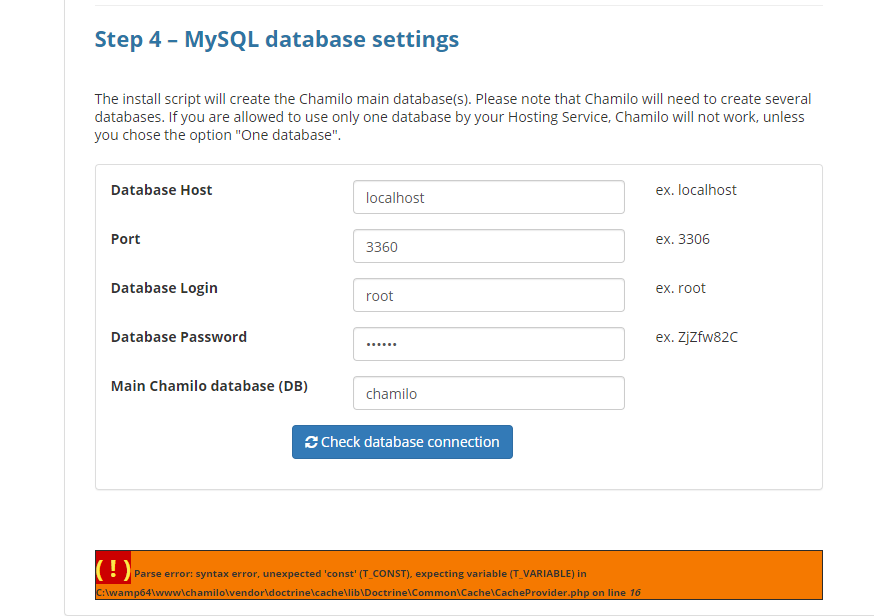The image size is (874, 616).
Task: Click the Database Host label
Action: pyautogui.click(x=161, y=190)
